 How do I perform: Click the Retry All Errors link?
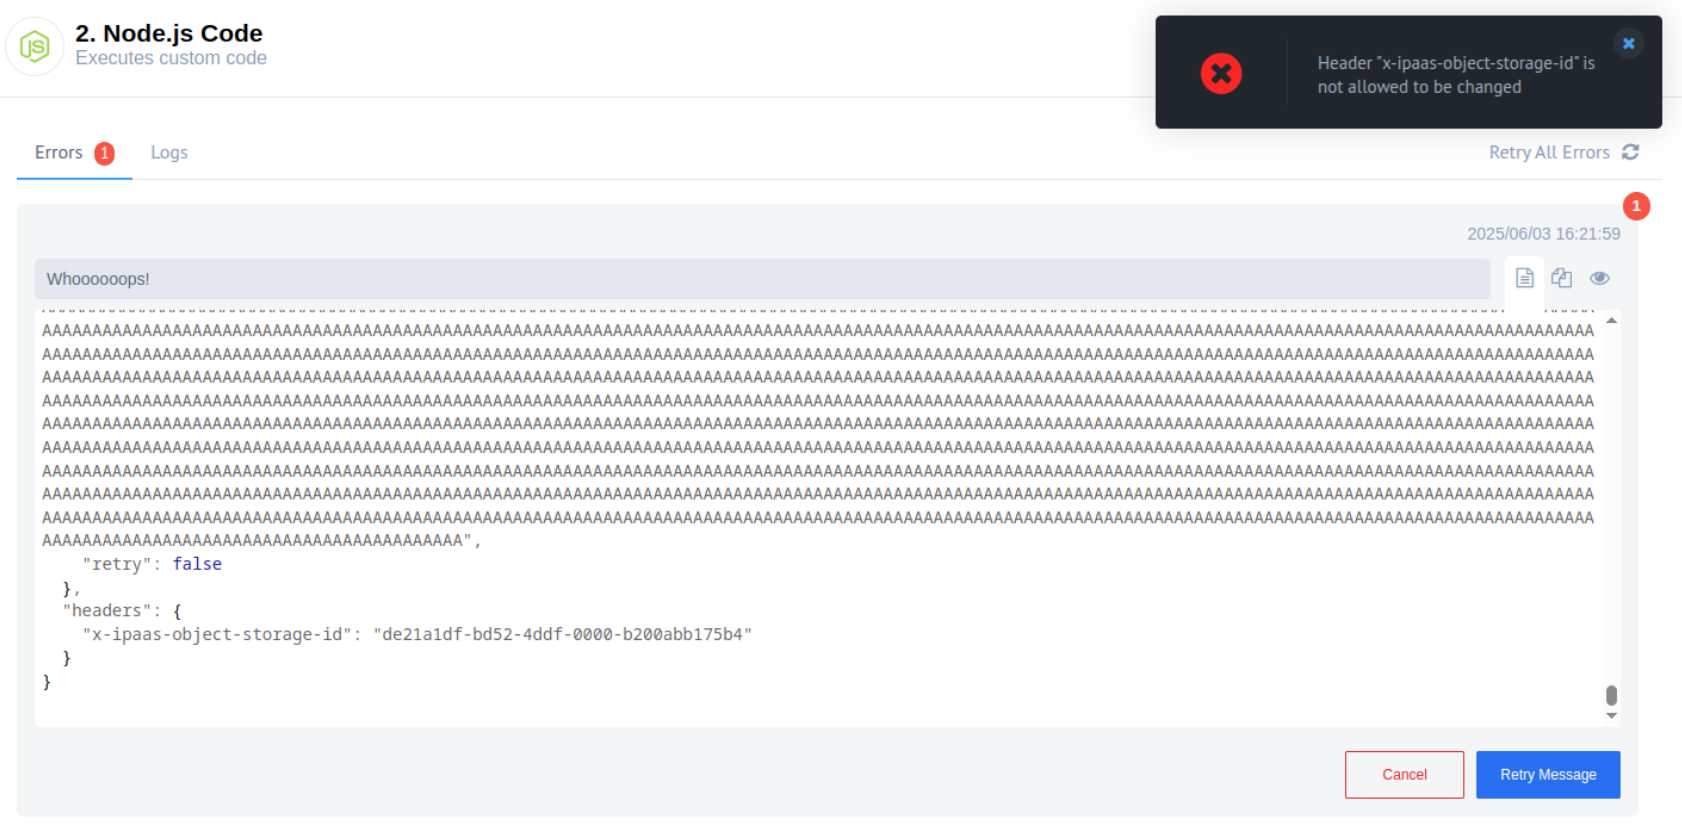[x=1549, y=152]
